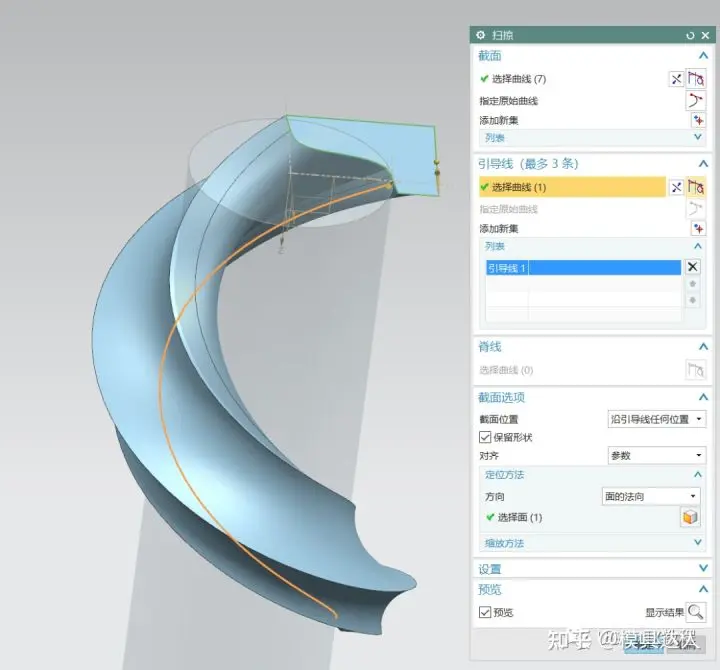Click 添加新集 icon under 引导线
This screenshot has width=720, height=670.
pos(698,228)
